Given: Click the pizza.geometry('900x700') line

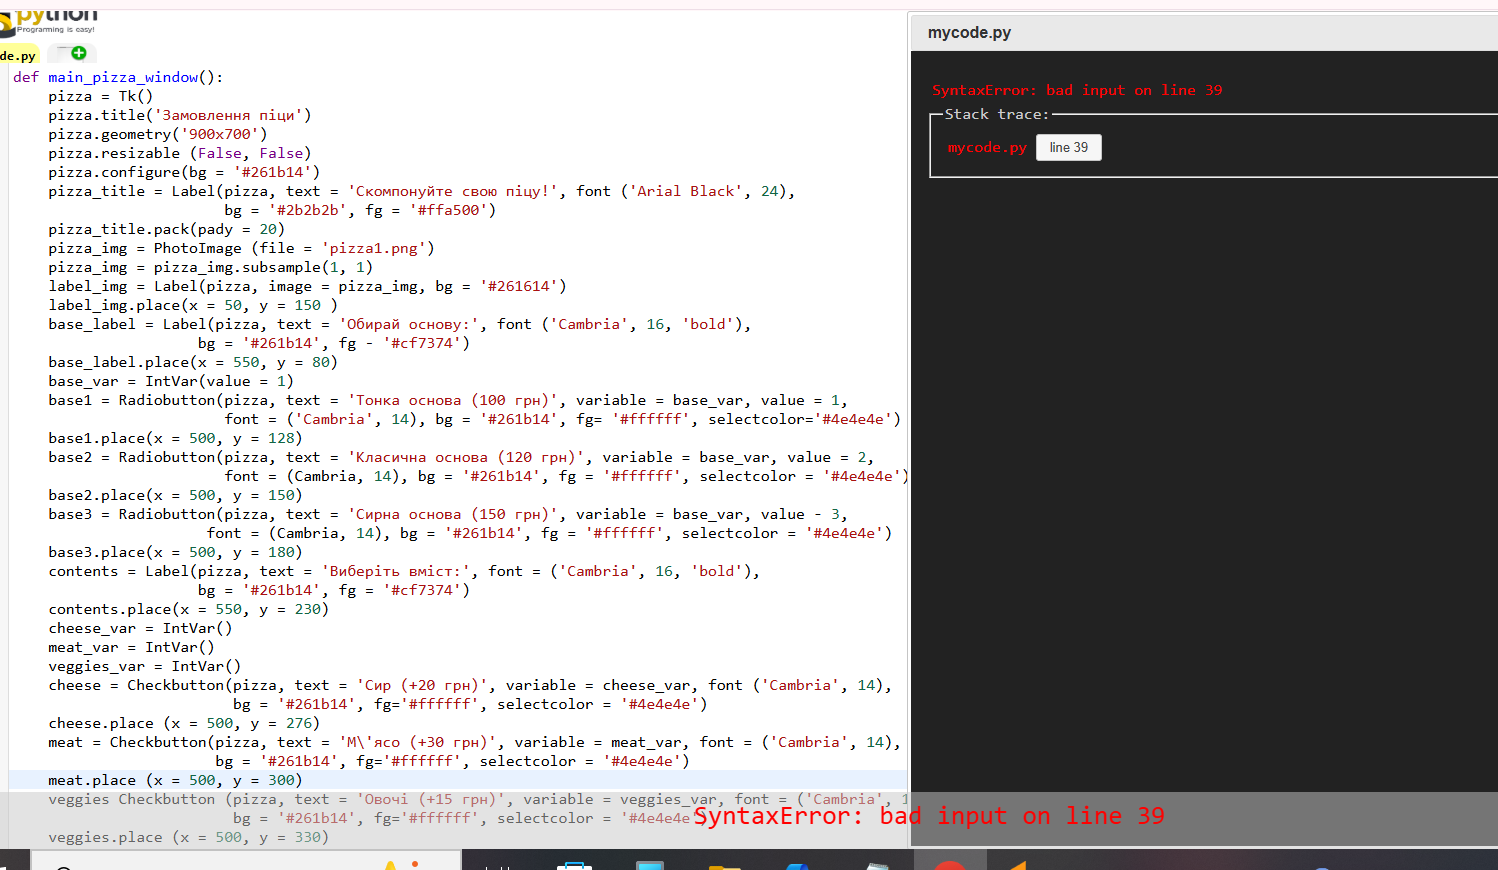Looking at the screenshot, I should click(x=158, y=134).
